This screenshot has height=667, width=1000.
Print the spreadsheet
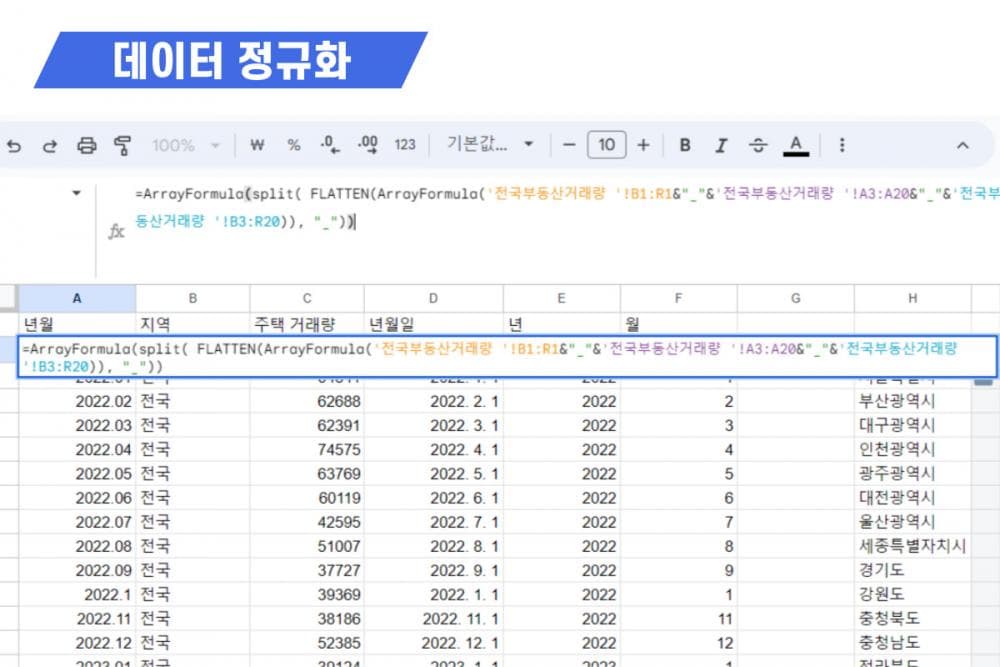(86, 146)
